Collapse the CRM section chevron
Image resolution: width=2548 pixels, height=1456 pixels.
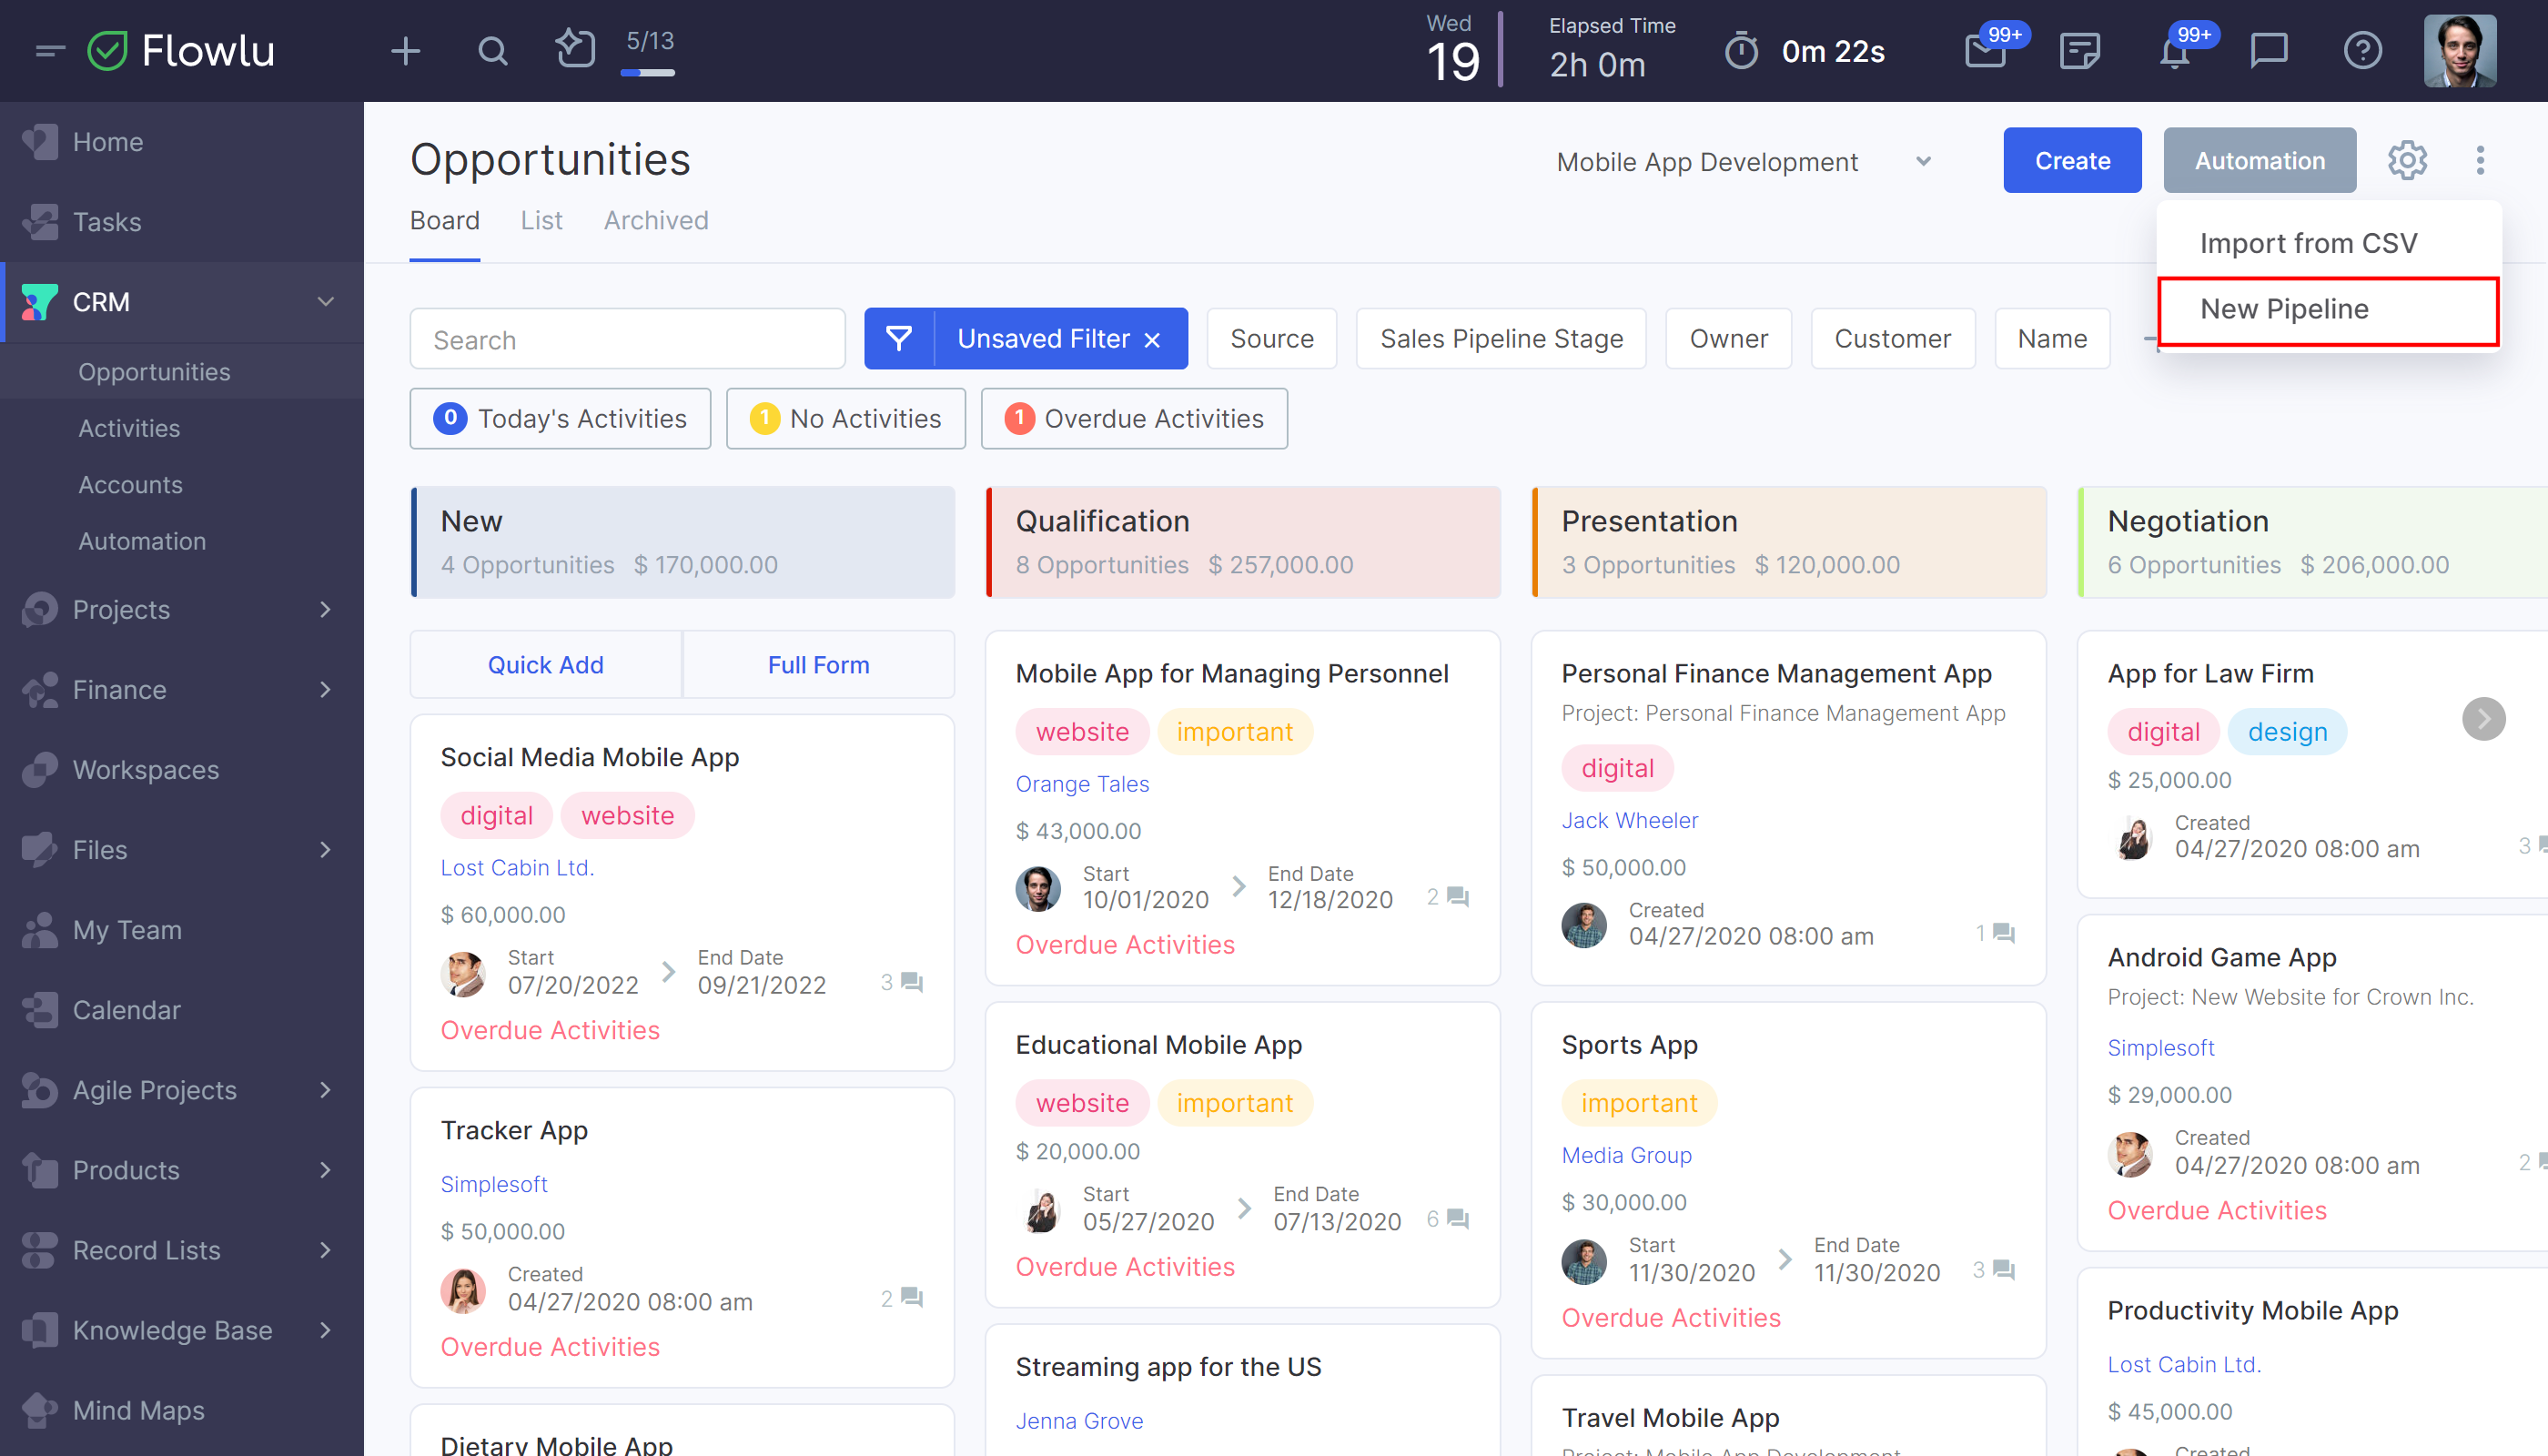point(325,301)
